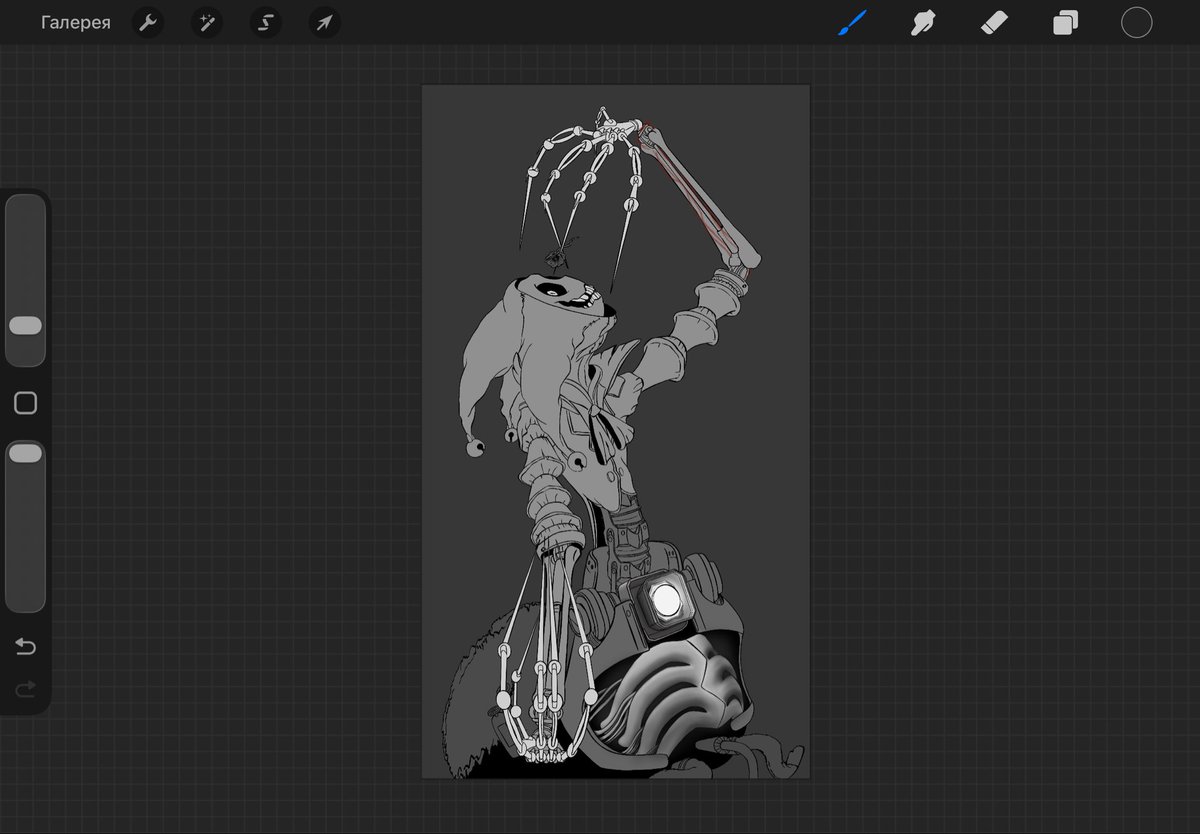Open the Layers panel
The image size is (1200, 834).
(x=1065, y=23)
